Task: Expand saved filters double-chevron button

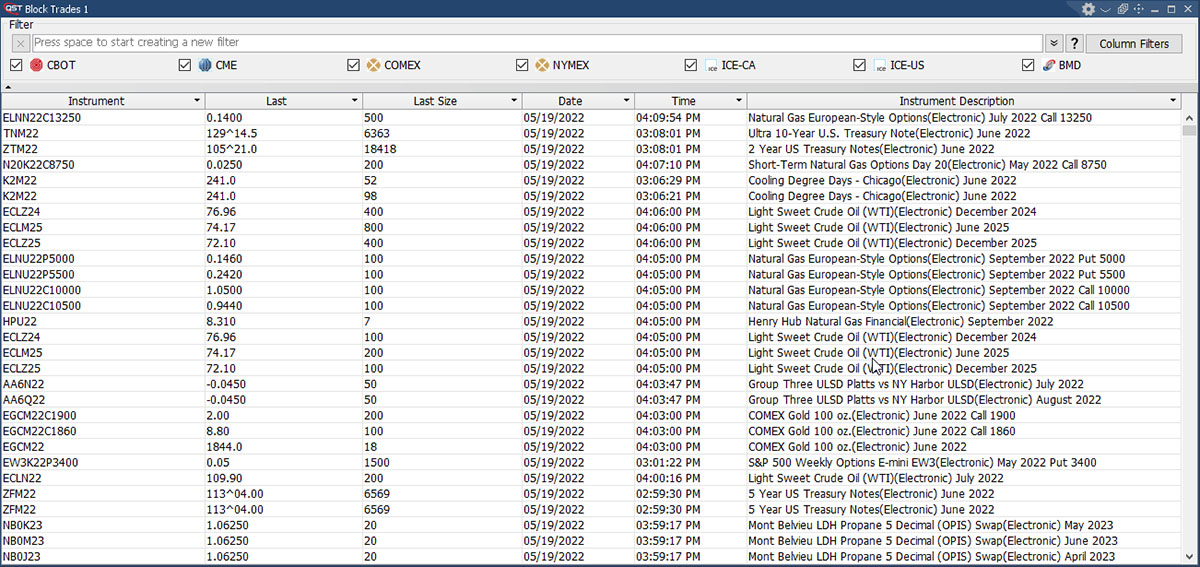Action: tap(1054, 44)
